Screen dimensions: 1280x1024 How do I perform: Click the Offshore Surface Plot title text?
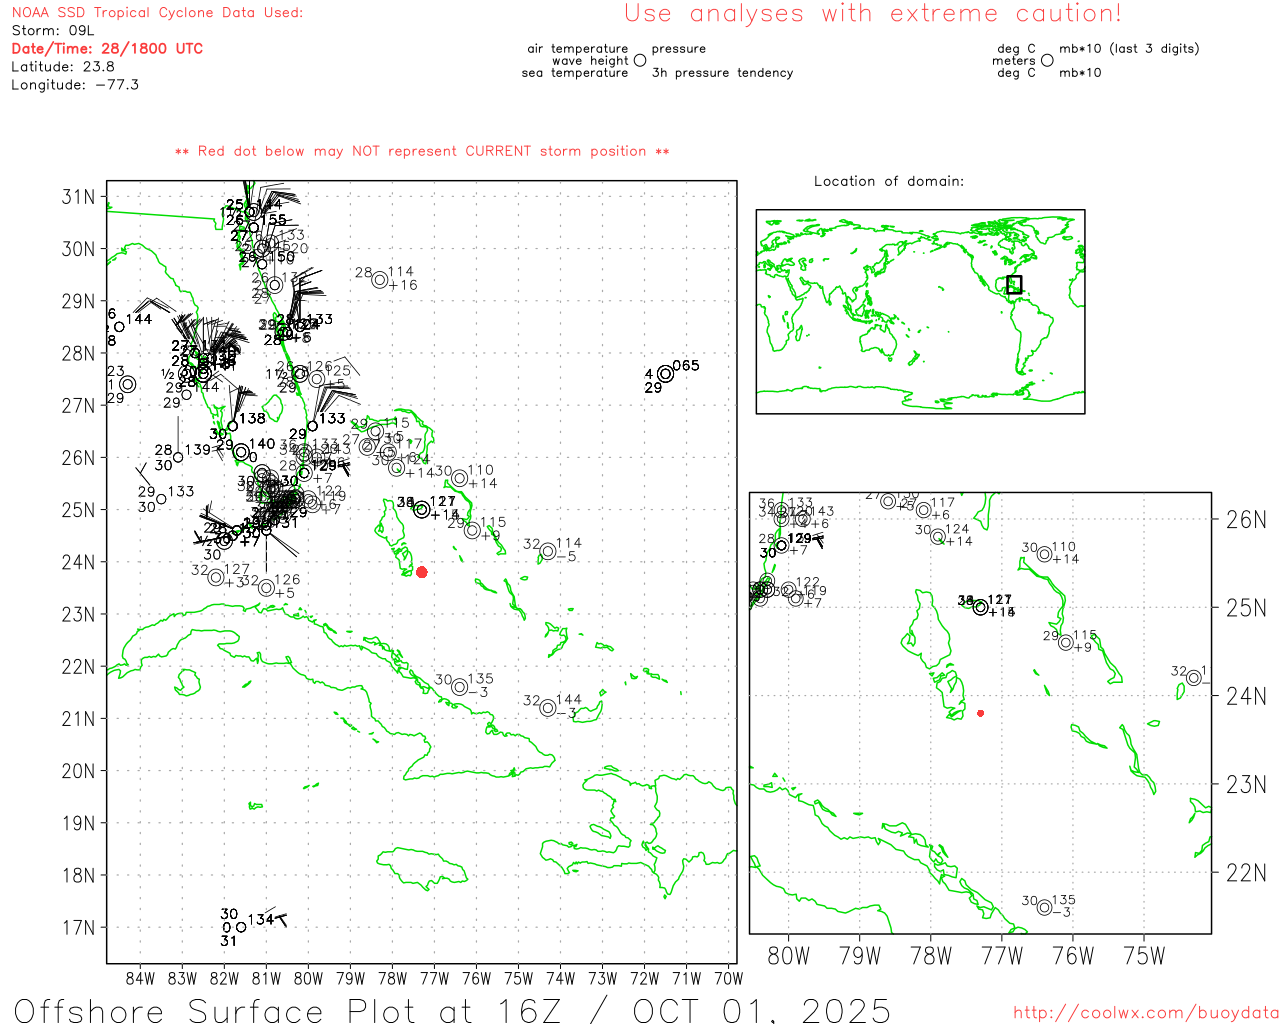452,1010
